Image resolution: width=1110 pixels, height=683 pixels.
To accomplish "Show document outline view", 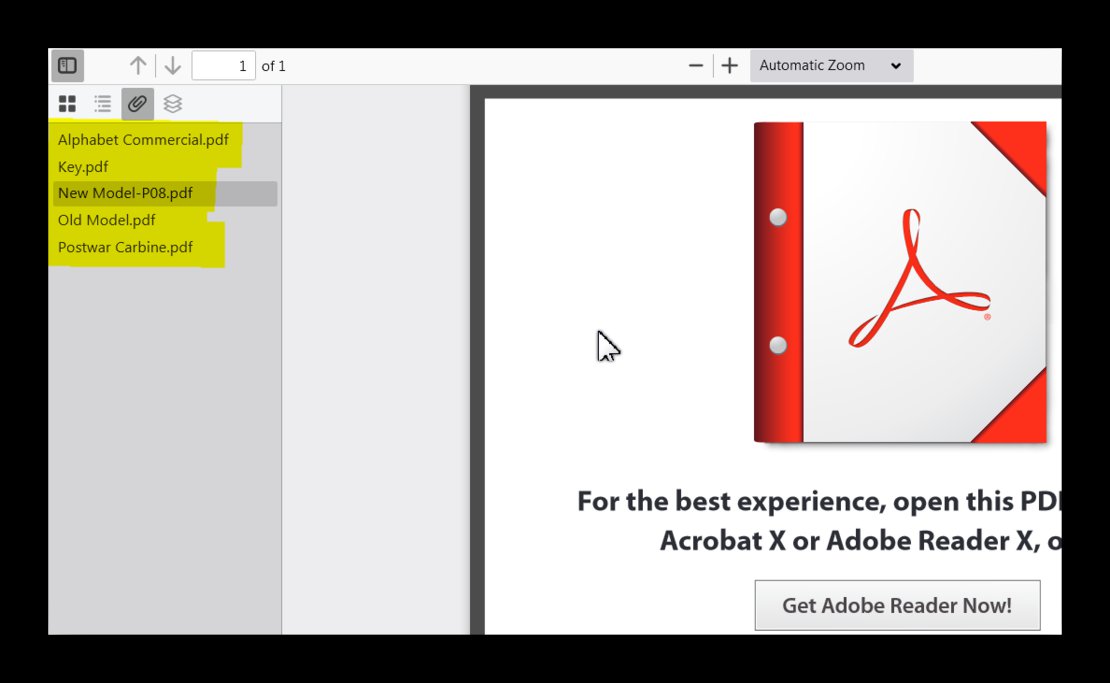I will point(103,104).
